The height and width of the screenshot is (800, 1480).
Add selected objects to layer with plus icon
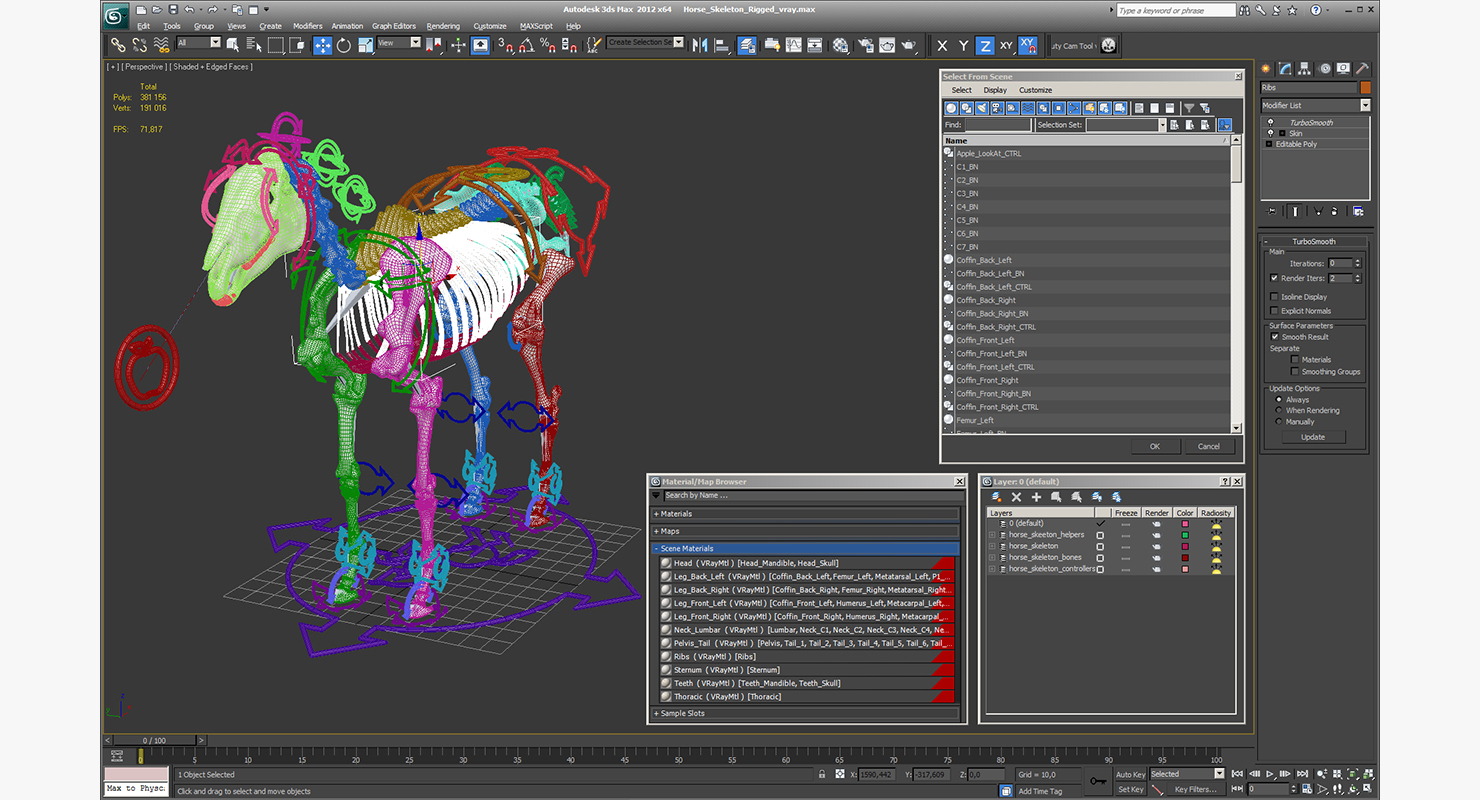(1036, 497)
